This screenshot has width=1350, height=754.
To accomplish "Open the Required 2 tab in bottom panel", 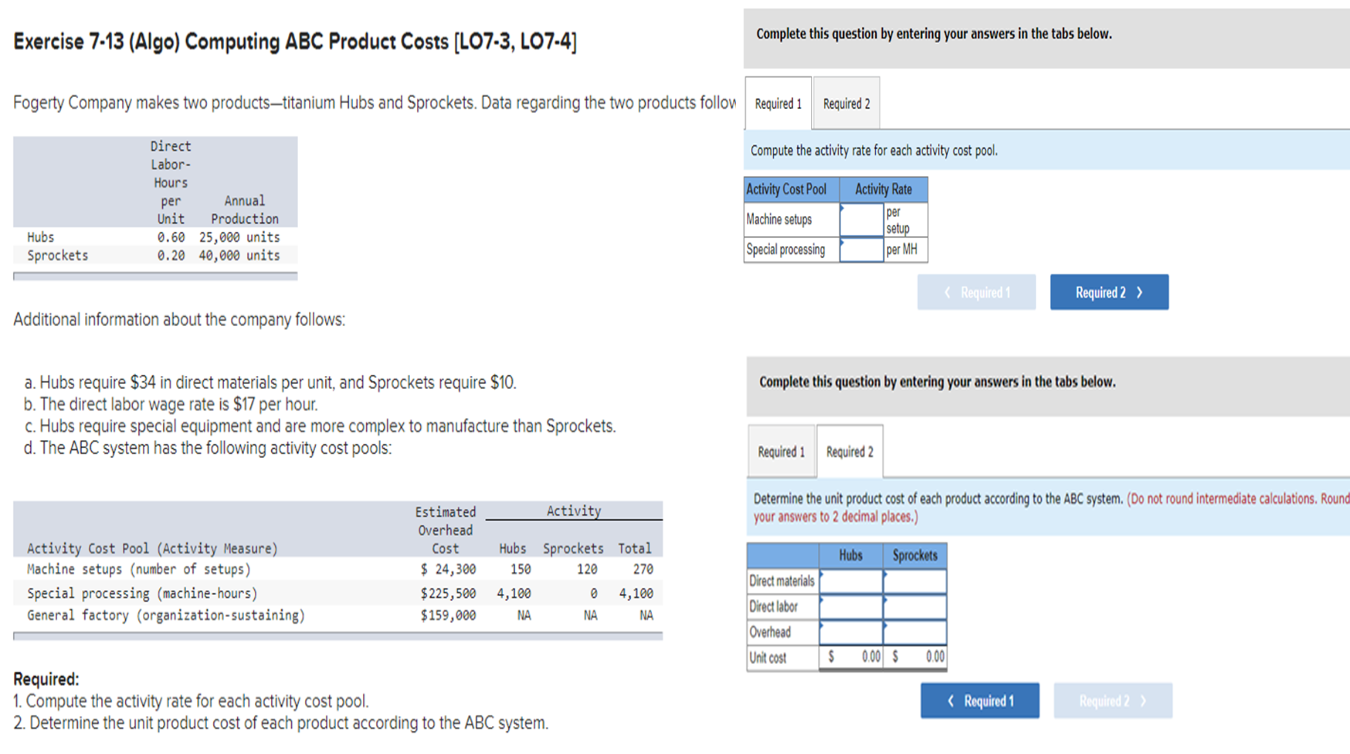I will (849, 450).
